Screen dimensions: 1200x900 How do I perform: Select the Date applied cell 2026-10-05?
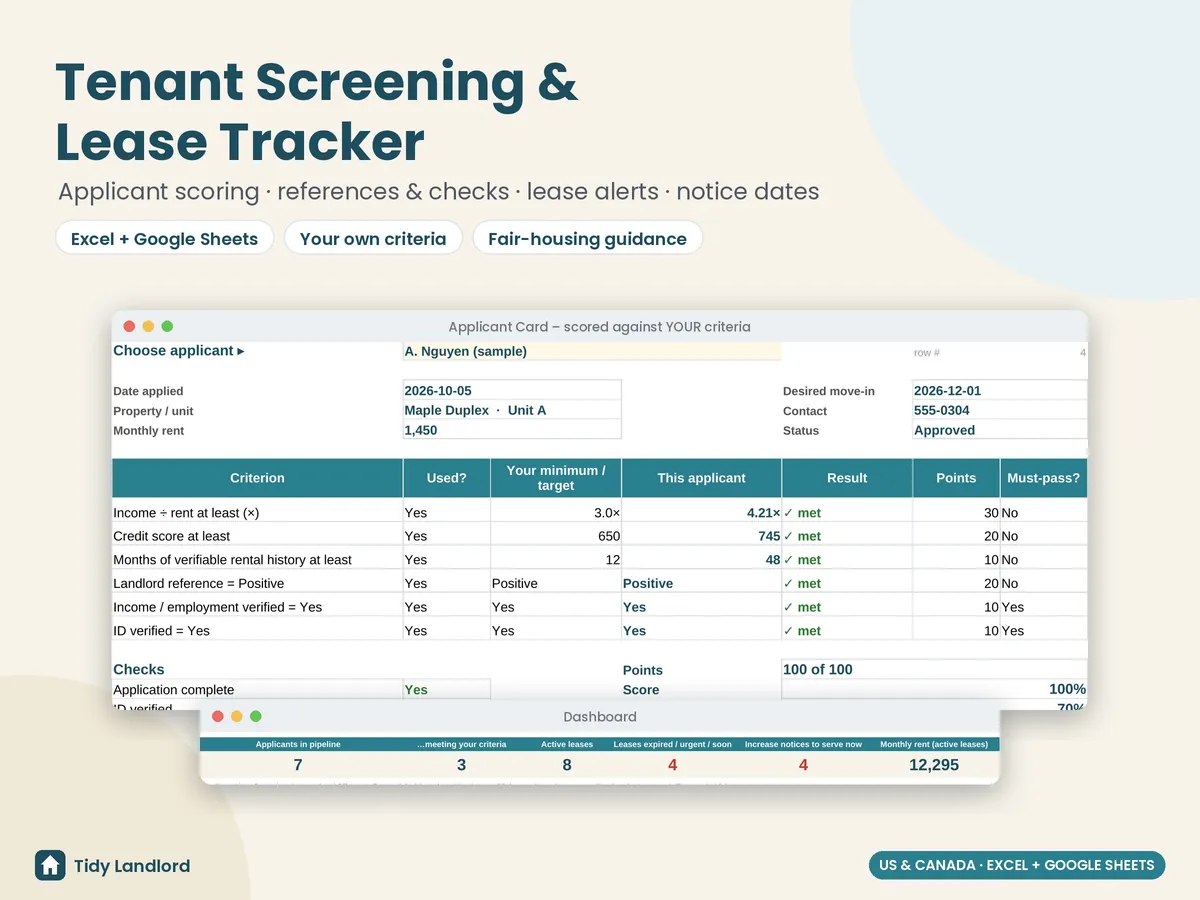(512, 390)
